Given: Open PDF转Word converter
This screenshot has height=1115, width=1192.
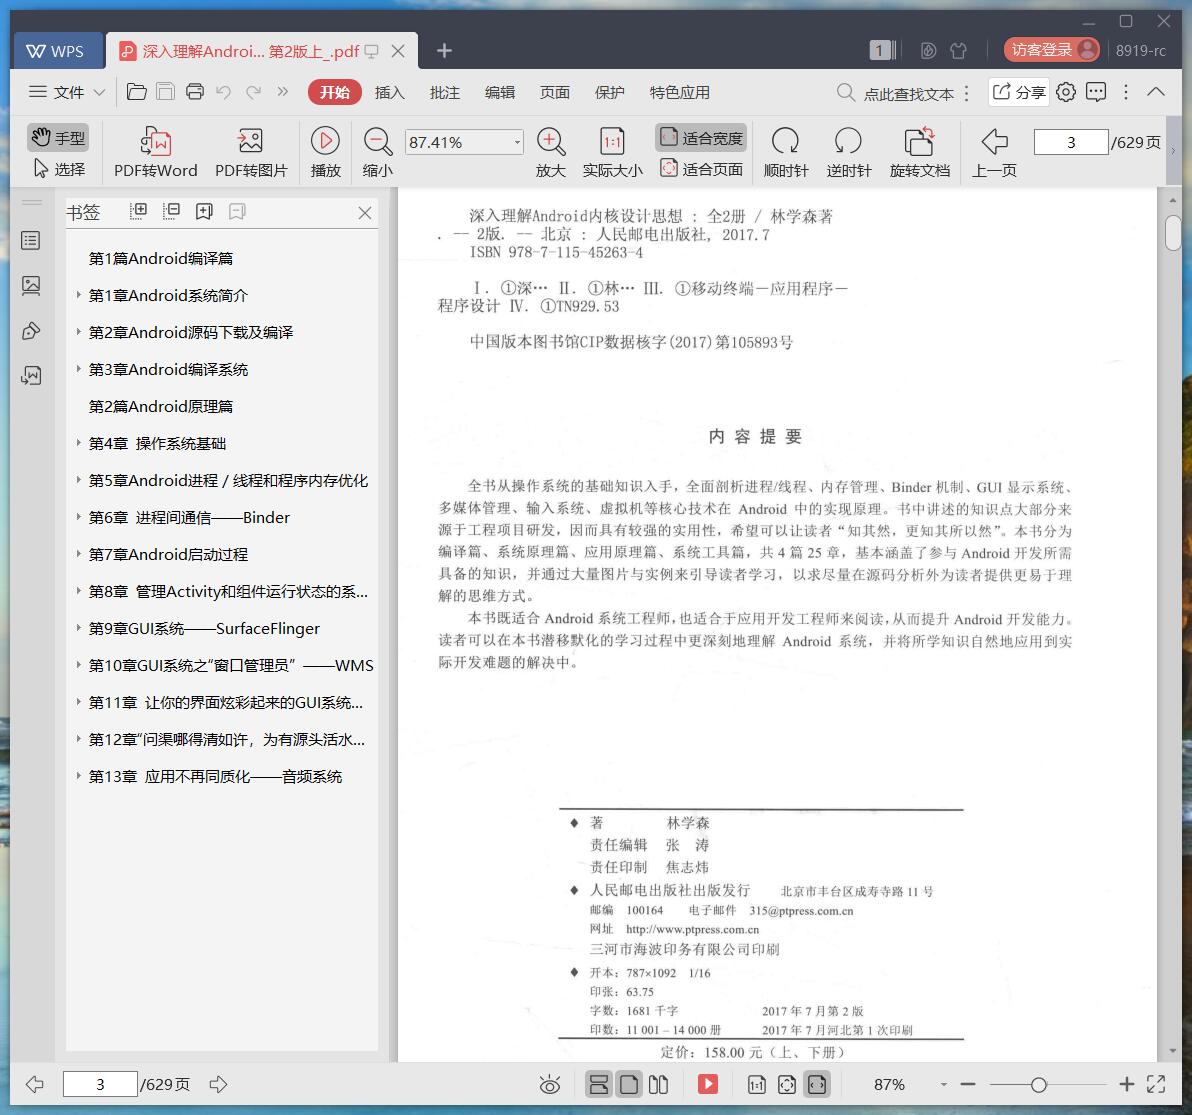Looking at the screenshot, I should tap(155, 153).
